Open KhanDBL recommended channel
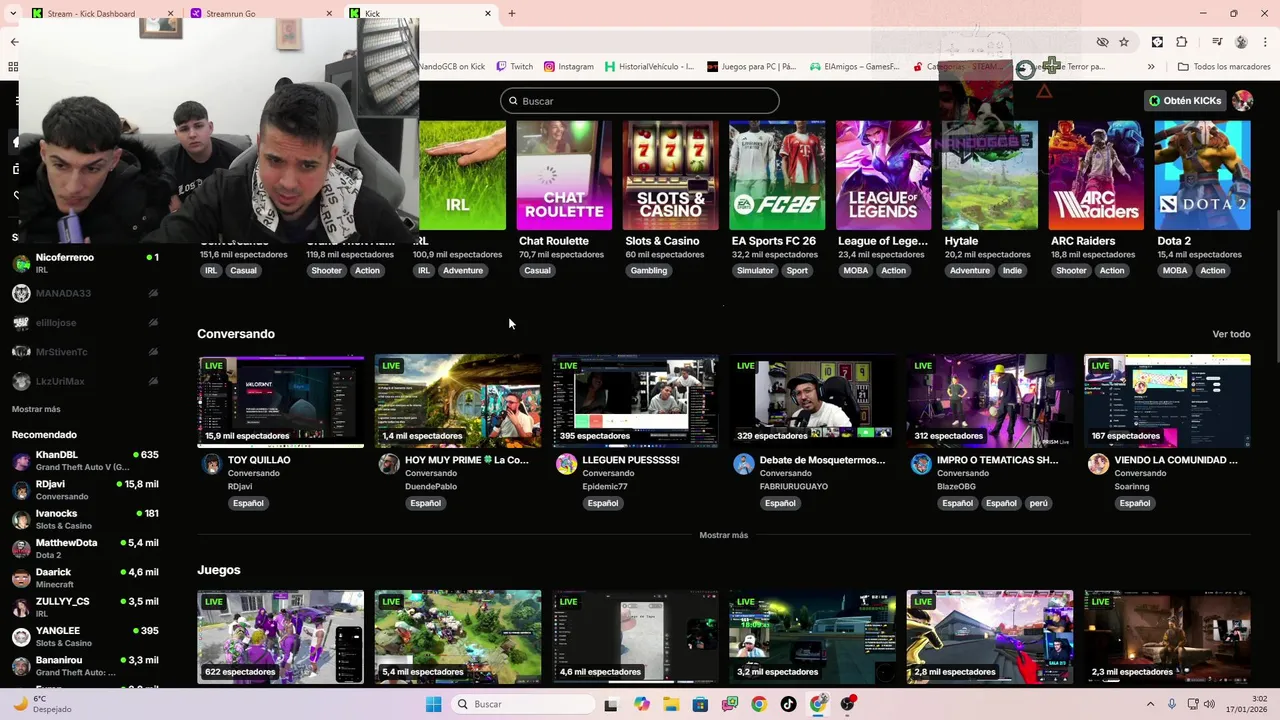 point(85,460)
